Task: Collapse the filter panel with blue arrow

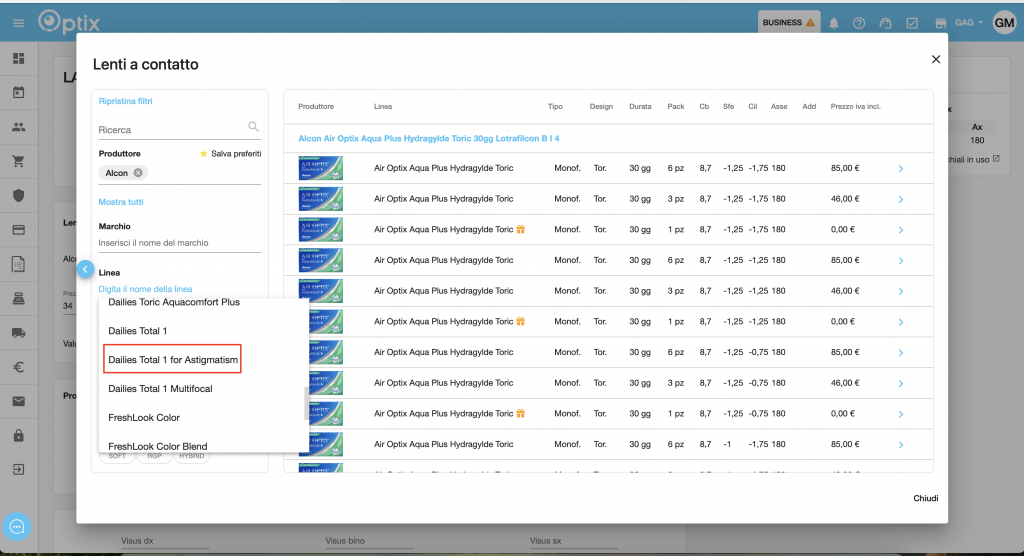Action: [x=86, y=269]
